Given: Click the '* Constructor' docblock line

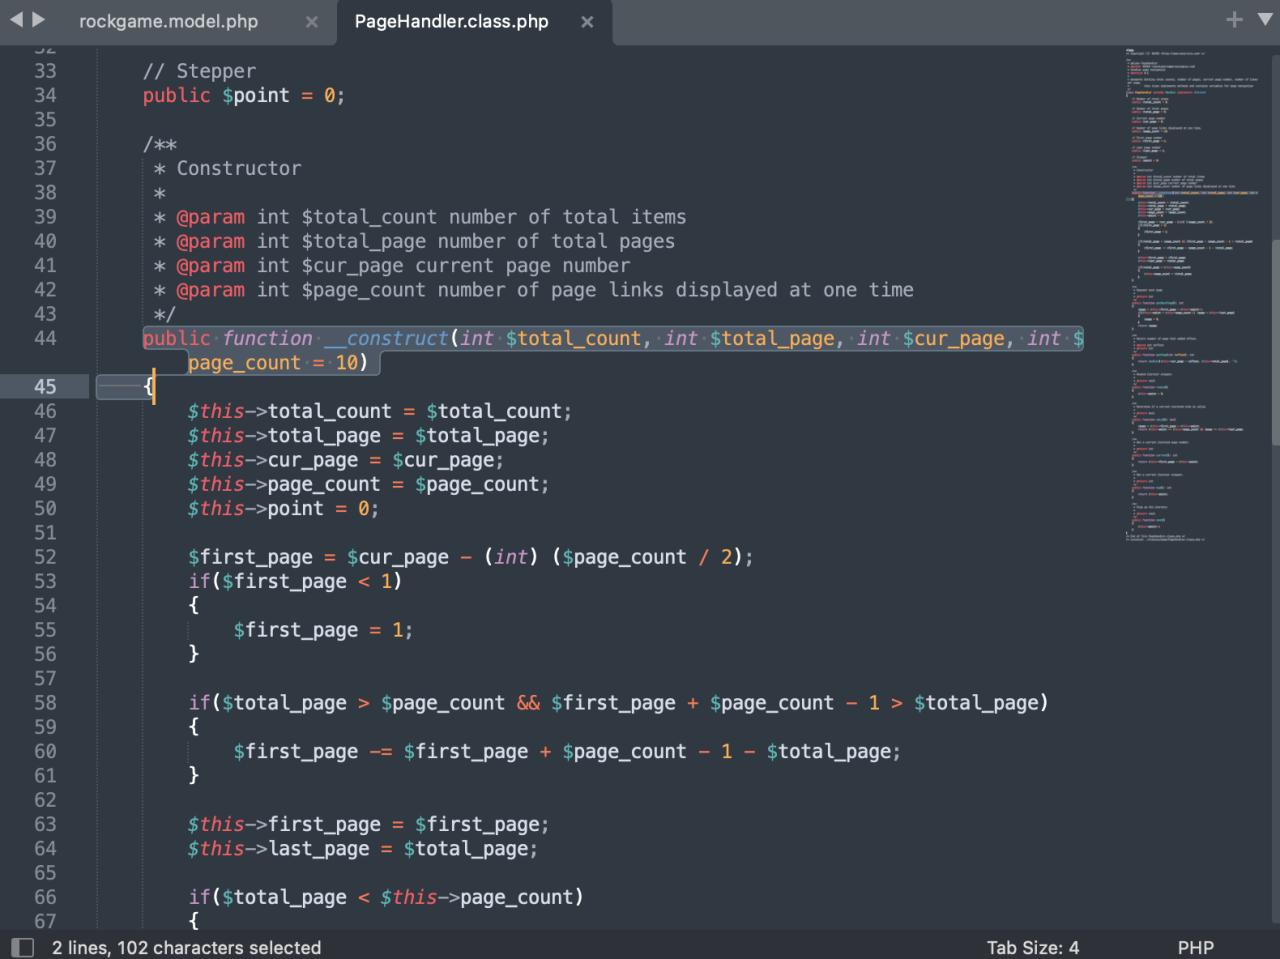Looking at the screenshot, I should [227, 168].
